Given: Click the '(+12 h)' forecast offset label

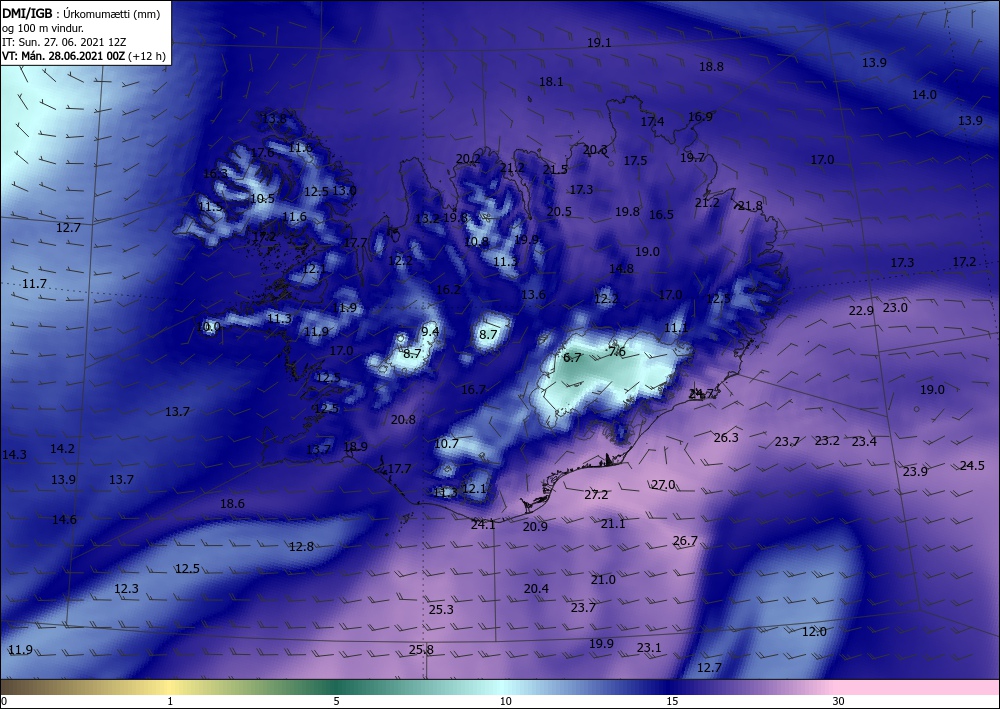Looking at the screenshot, I should 147,56.
